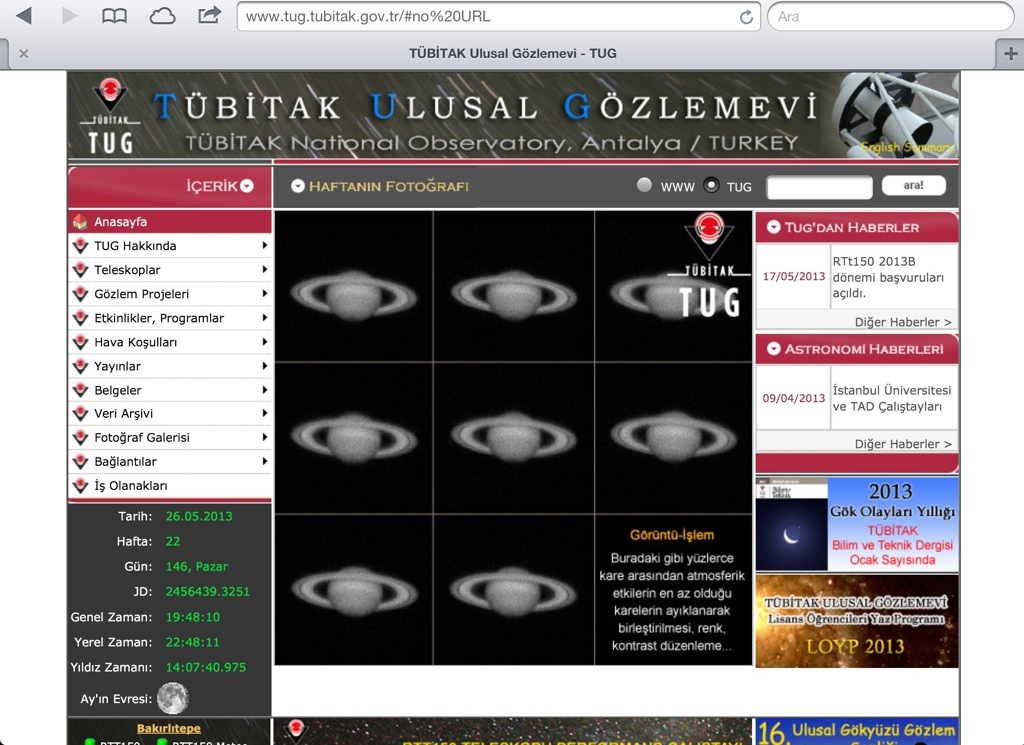Open Diğer Haberler under TUG'dan Haberler
The height and width of the screenshot is (745, 1024).
(x=902, y=322)
